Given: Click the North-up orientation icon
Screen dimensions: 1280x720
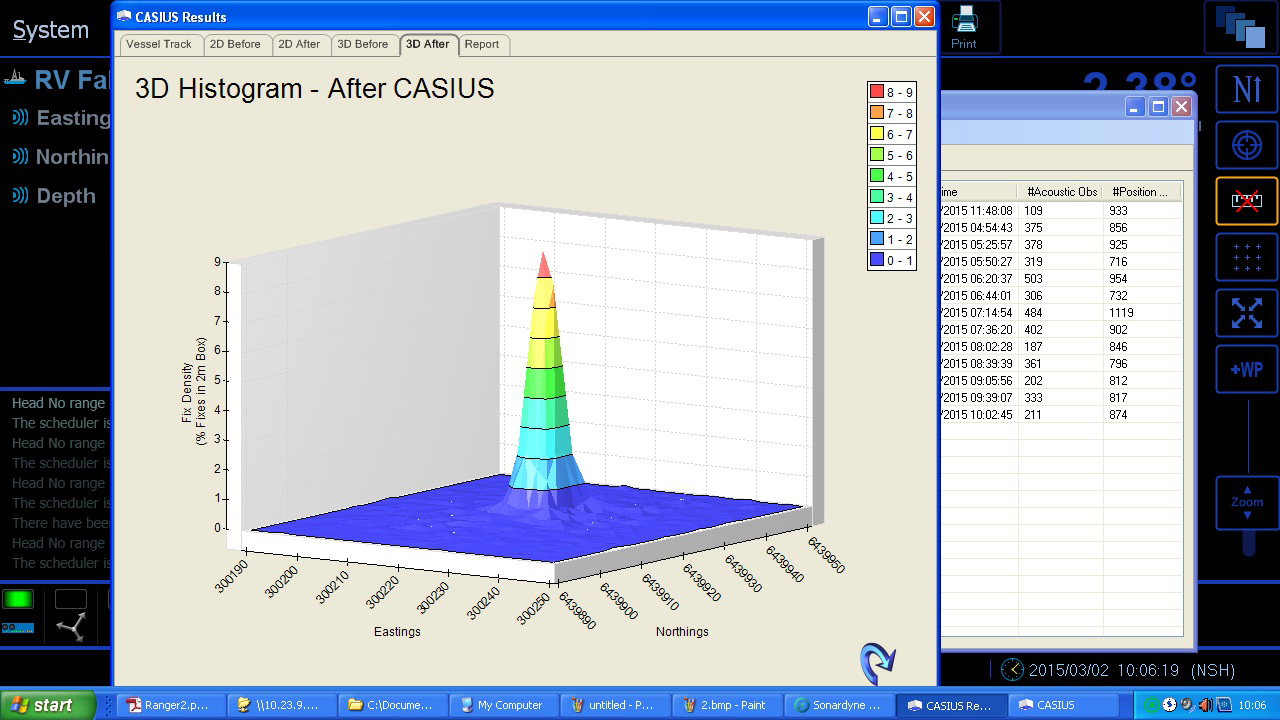Looking at the screenshot, I should (1246, 89).
